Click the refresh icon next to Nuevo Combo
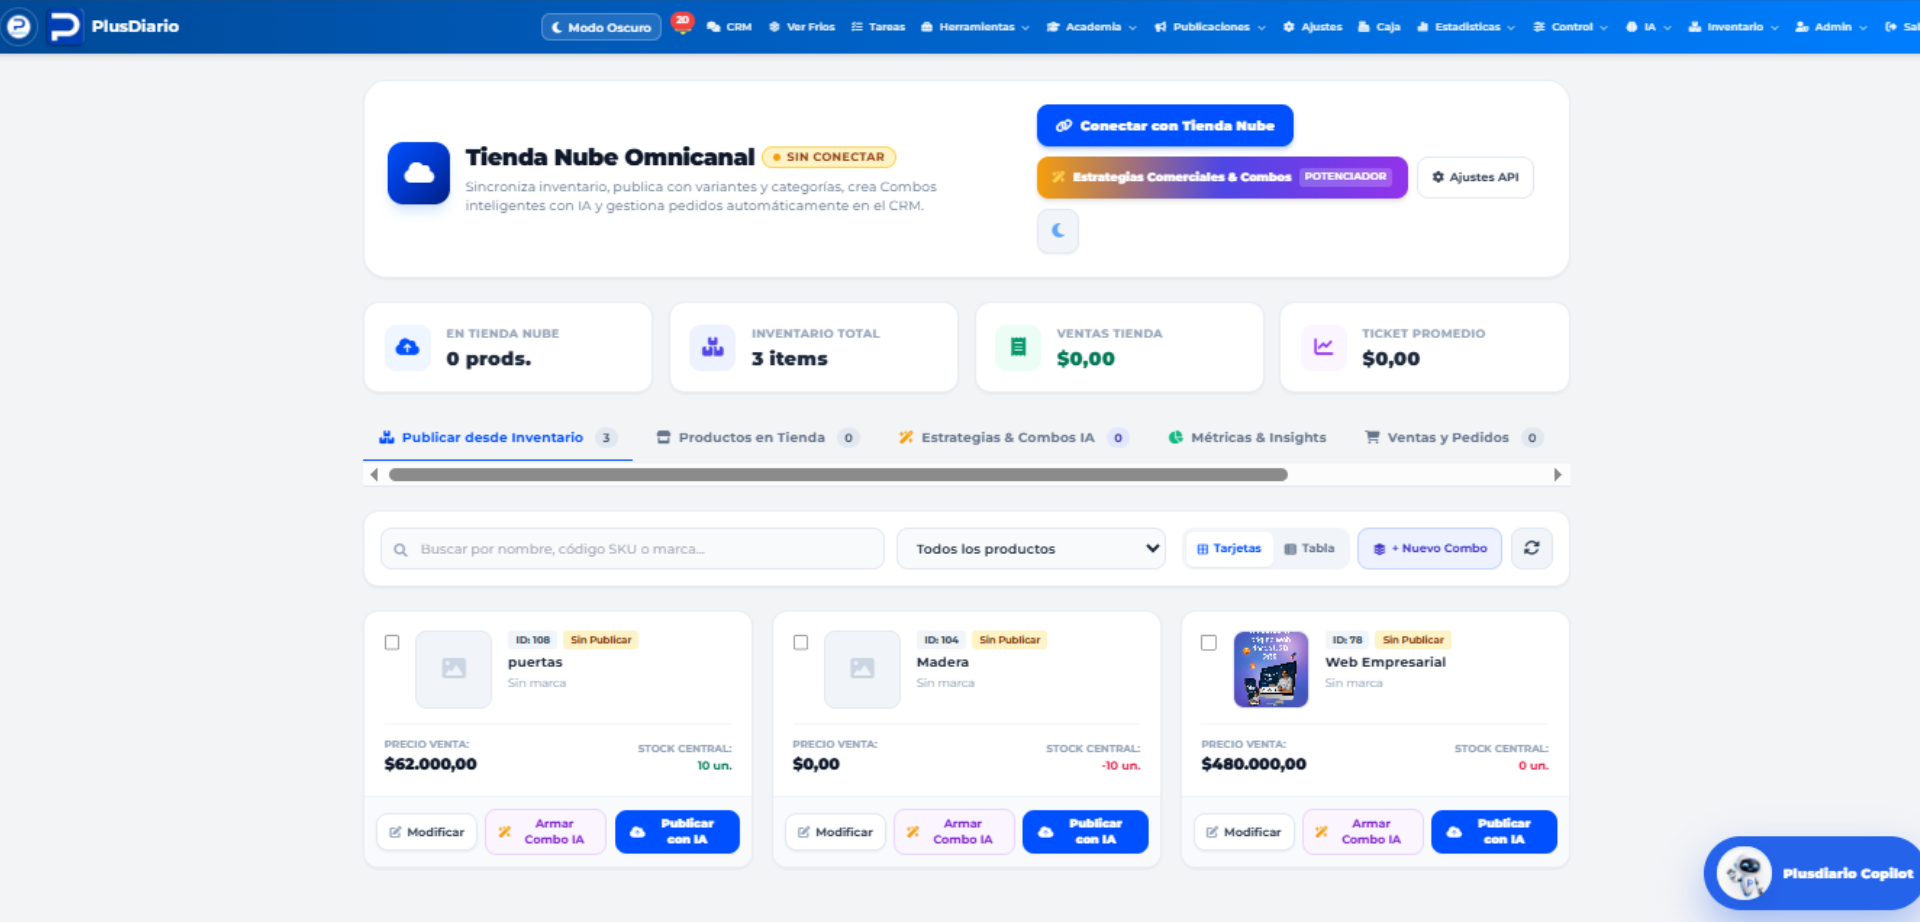Viewport: 1920px width, 922px height. click(x=1531, y=548)
